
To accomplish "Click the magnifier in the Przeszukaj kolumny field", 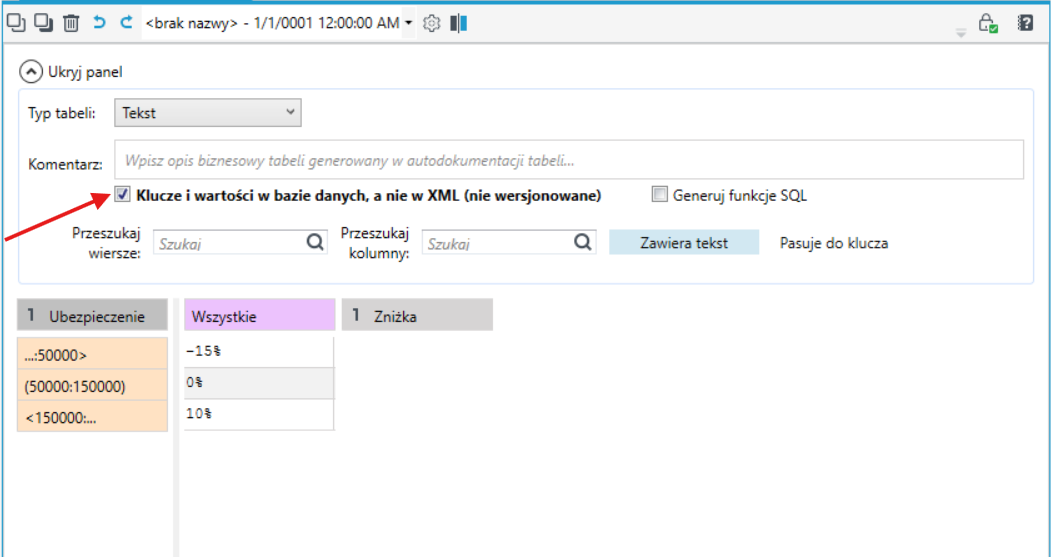I will point(583,242).
